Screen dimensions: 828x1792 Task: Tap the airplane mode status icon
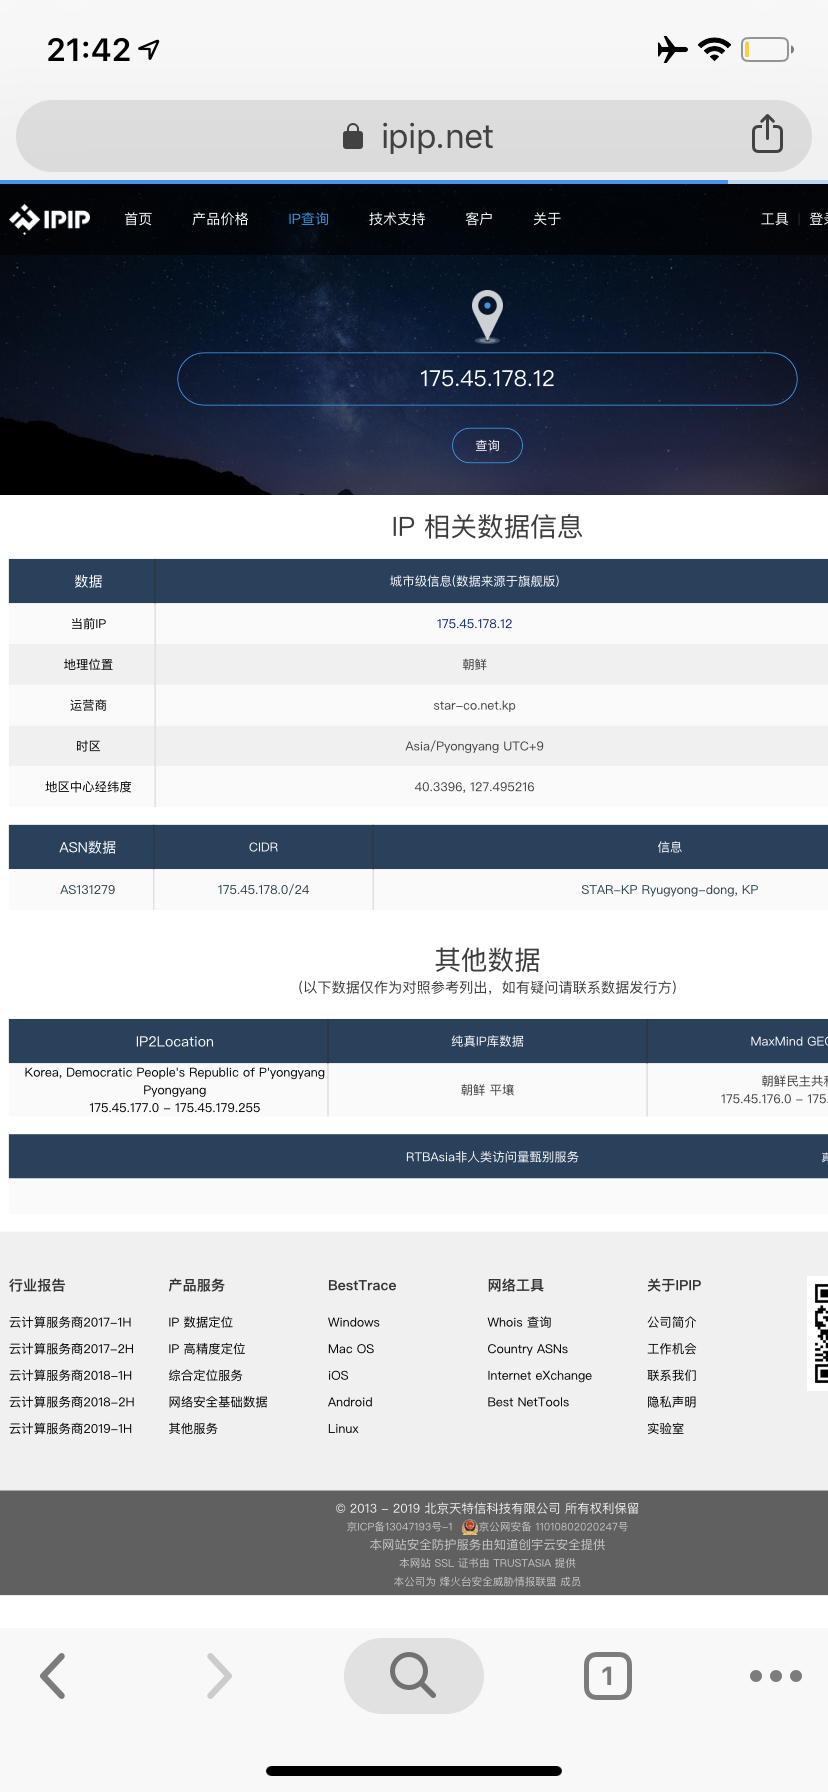coord(672,49)
